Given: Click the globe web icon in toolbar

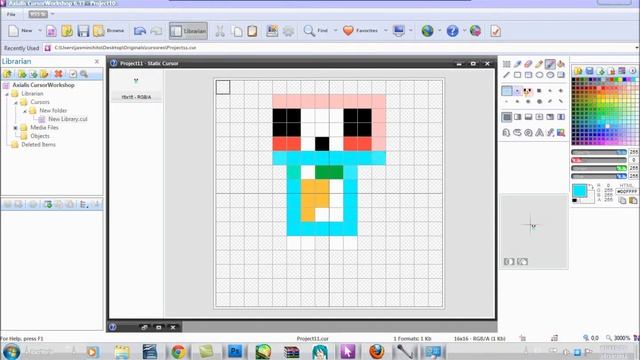Looking at the screenshot, I should tap(427, 31).
